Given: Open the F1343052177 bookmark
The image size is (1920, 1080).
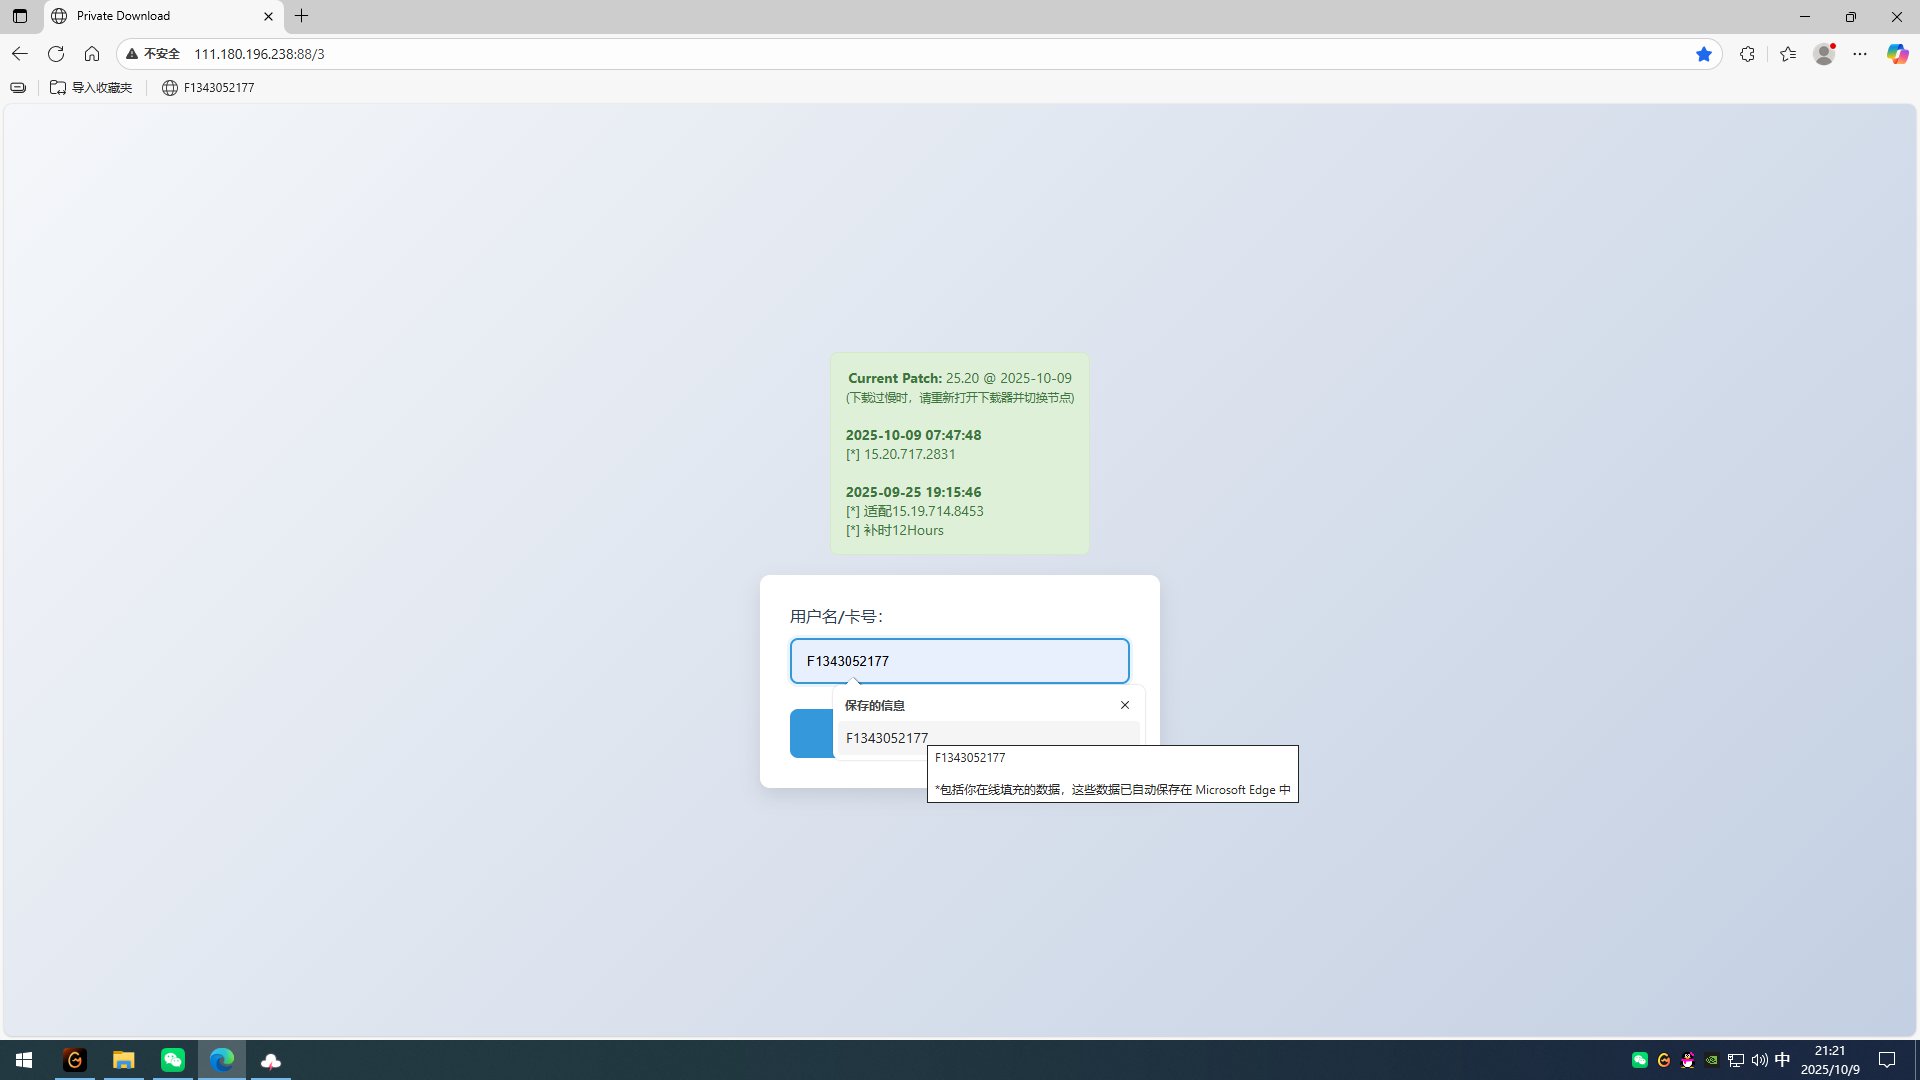Looking at the screenshot, I should pos(208,88).
